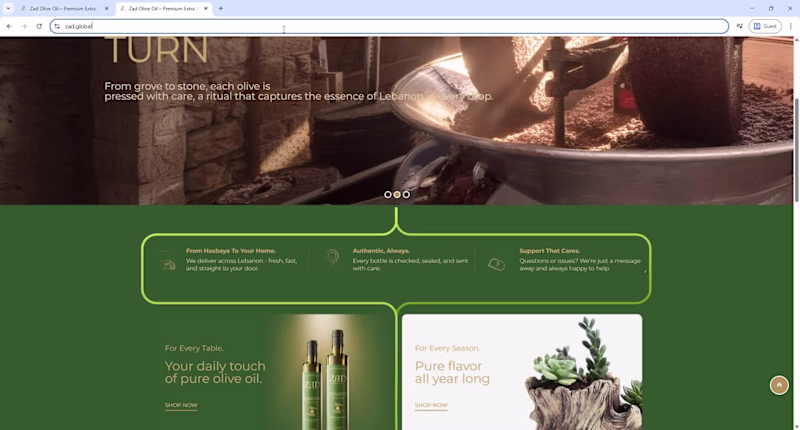The image size is (800, 430).
Task: Click the support chat bubble icon
Action: (x=496, y=264)
